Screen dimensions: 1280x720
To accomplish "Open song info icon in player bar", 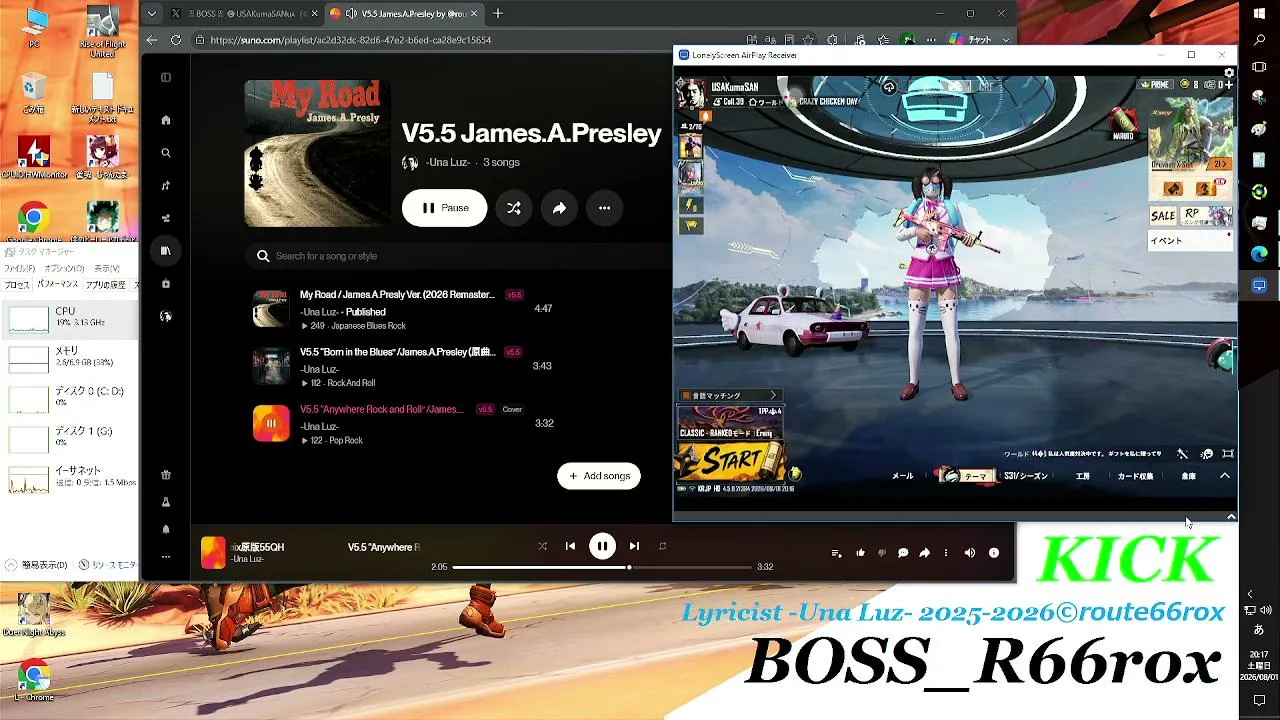I will coord(994,553).
